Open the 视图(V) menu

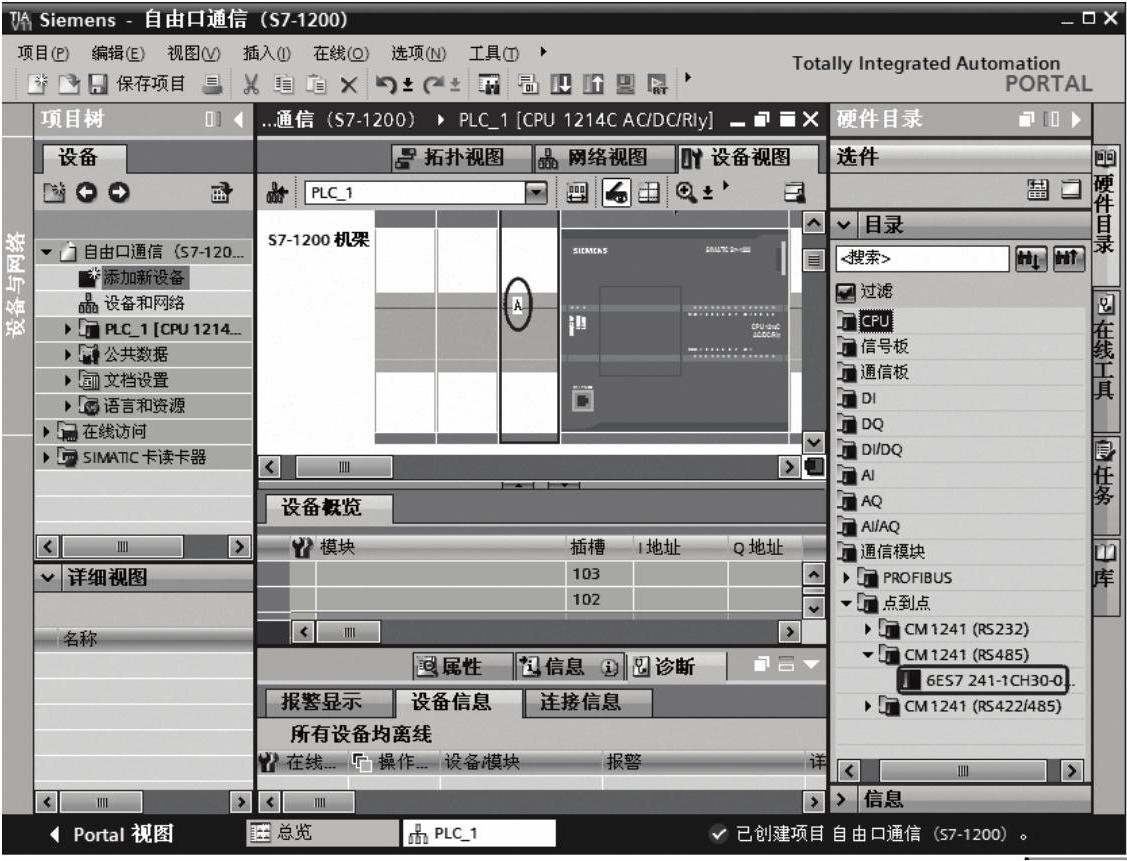[x=193, y=53]
